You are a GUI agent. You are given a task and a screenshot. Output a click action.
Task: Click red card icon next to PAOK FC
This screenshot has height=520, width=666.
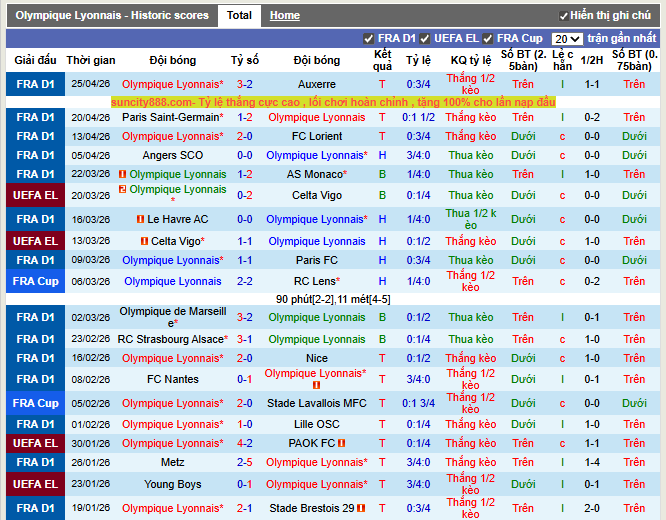(341, 444)
